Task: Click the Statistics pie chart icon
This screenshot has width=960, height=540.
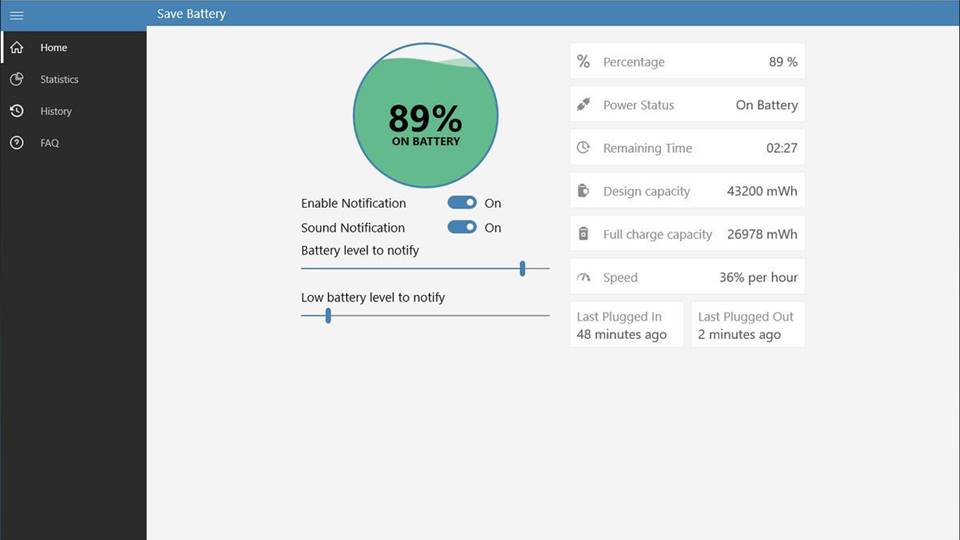Action: pos(16,79)
